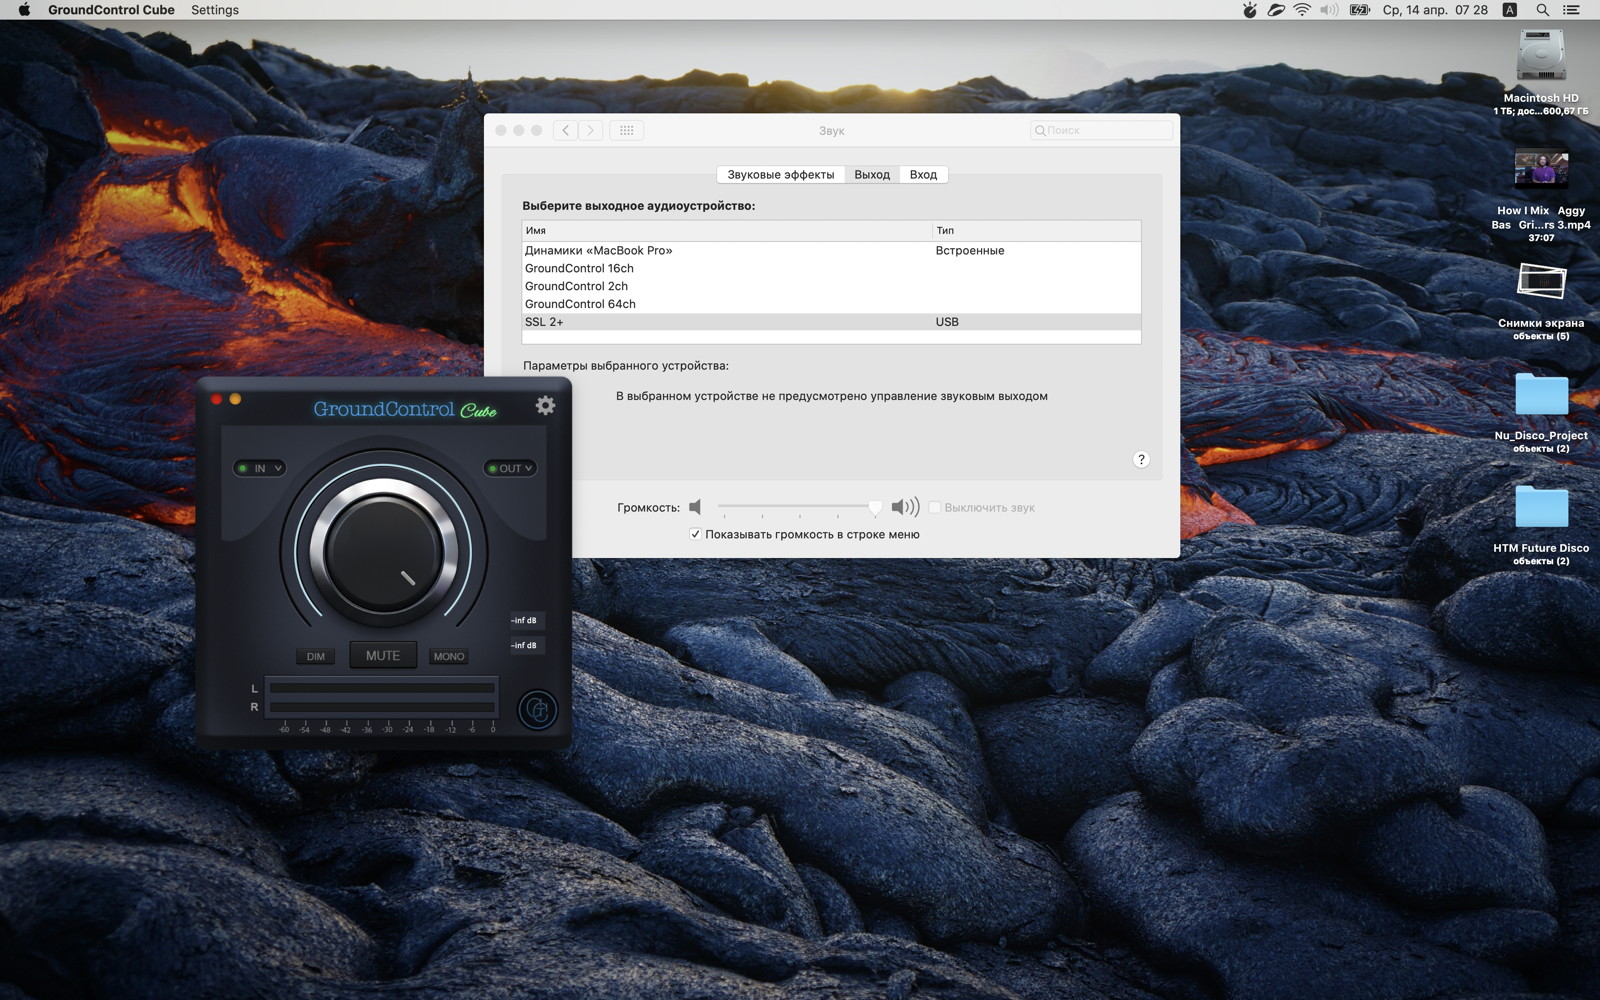Image resolution: width=1600 pixels, height=1000 pixels.
Task: Open Wi-Fi status in menu bar
Action: tap(1302, 10)
